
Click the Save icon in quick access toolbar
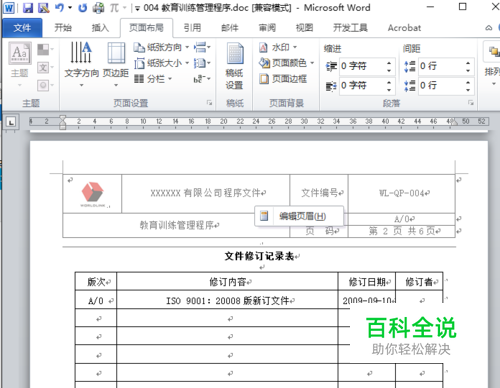pyautogui.click(x=28, y=8)
